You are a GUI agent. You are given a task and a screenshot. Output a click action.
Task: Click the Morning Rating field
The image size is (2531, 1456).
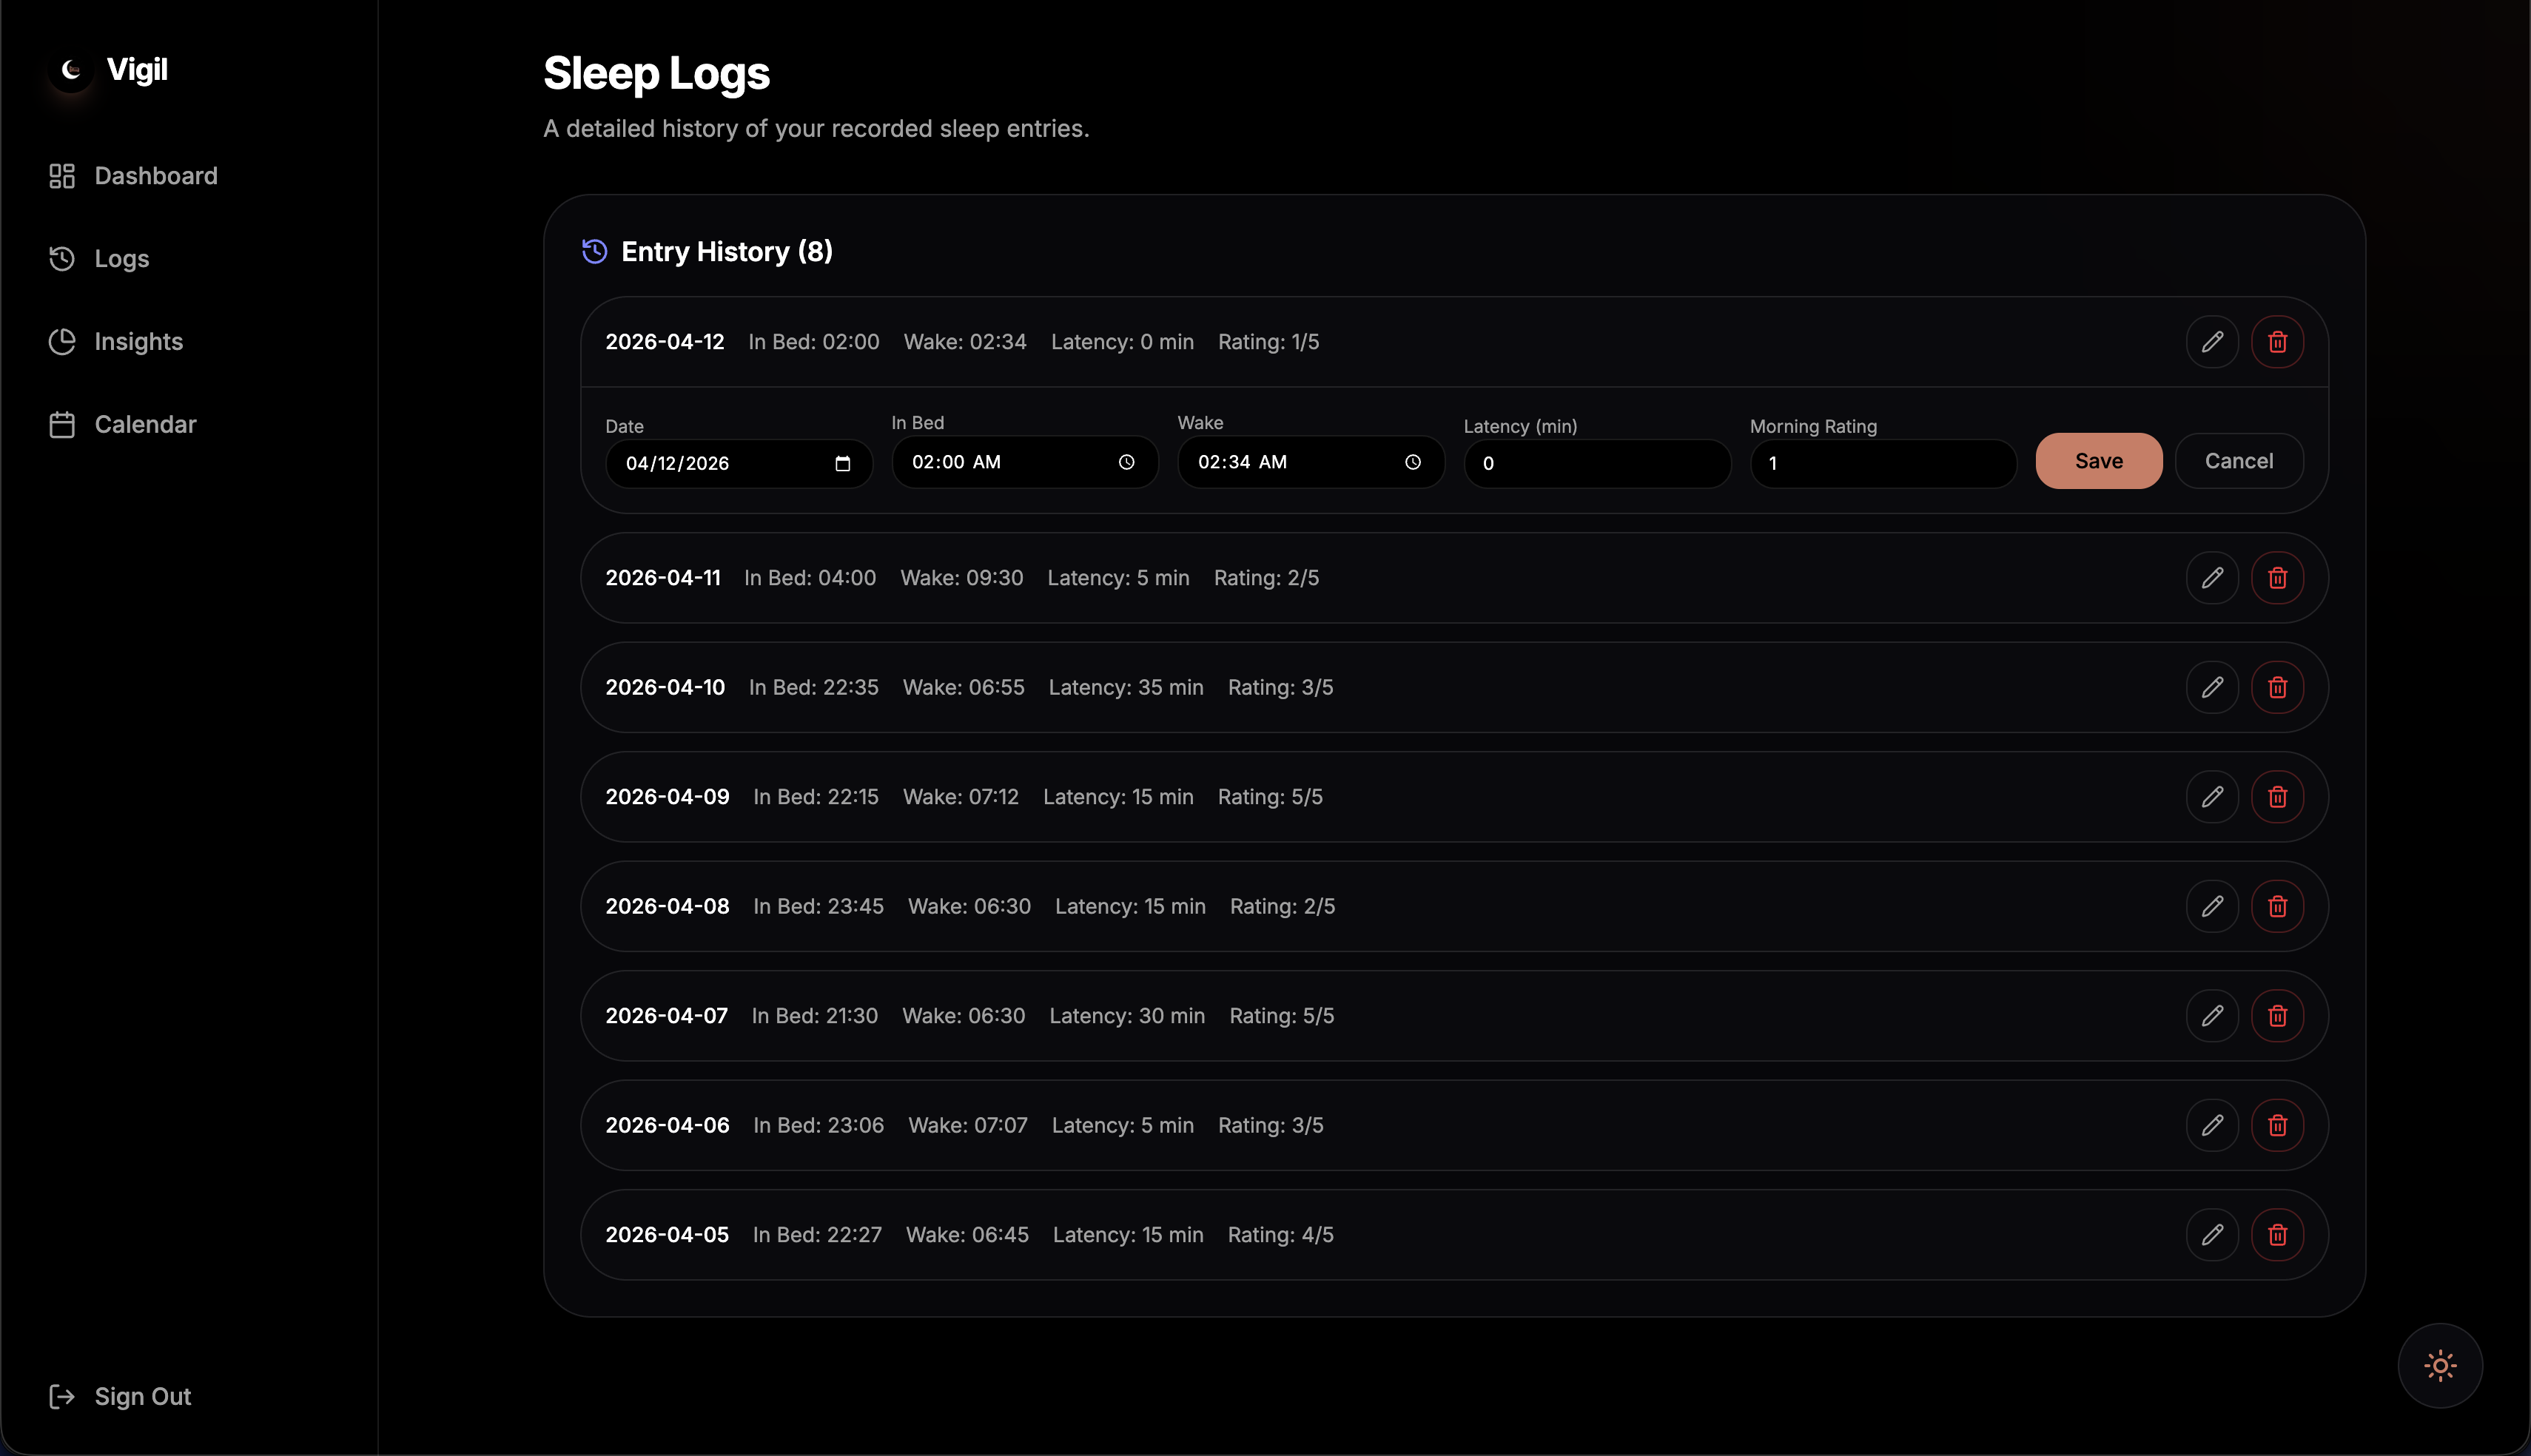(x=1882, y=464)
